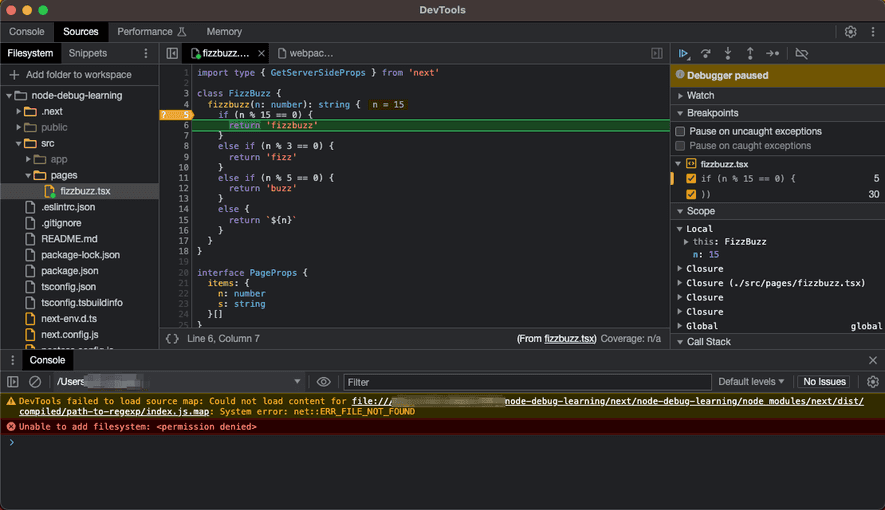Resume script execution in debugger
The width and height of the screenshot is (885, 510).
(x=684, y=53)
